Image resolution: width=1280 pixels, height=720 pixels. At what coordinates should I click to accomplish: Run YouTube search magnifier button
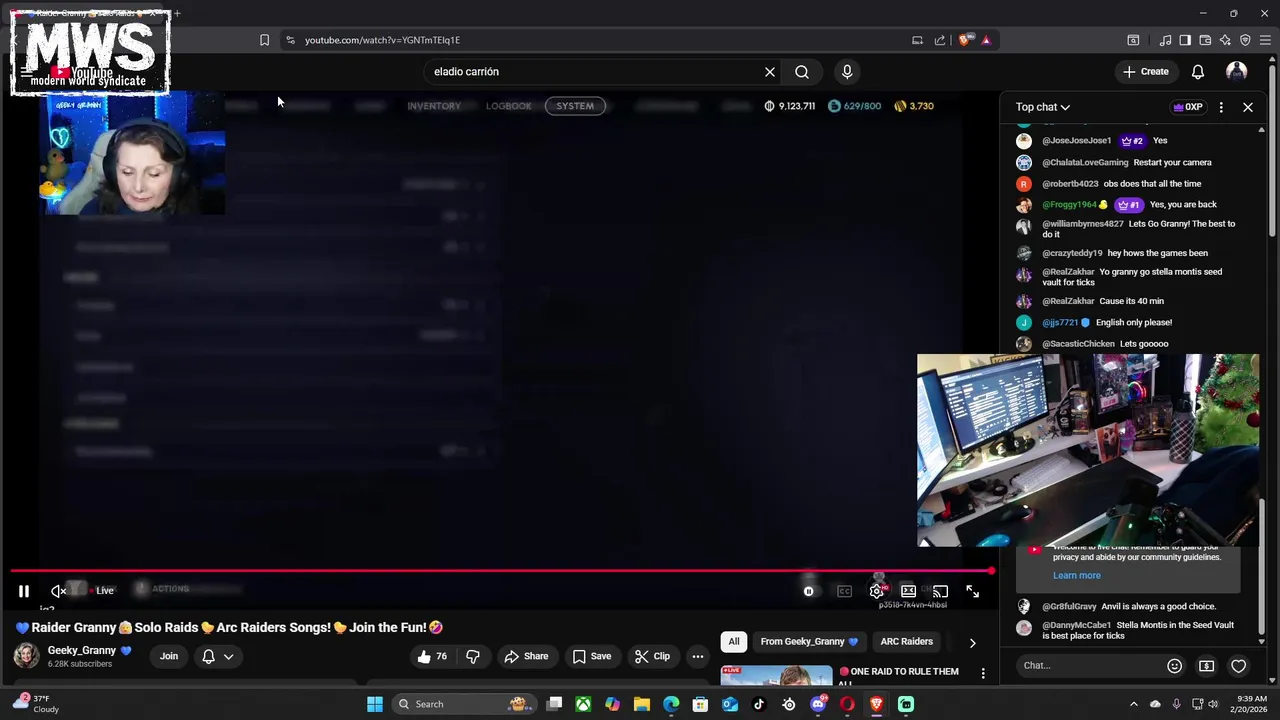pyautogui.click(x=802, y=72)
